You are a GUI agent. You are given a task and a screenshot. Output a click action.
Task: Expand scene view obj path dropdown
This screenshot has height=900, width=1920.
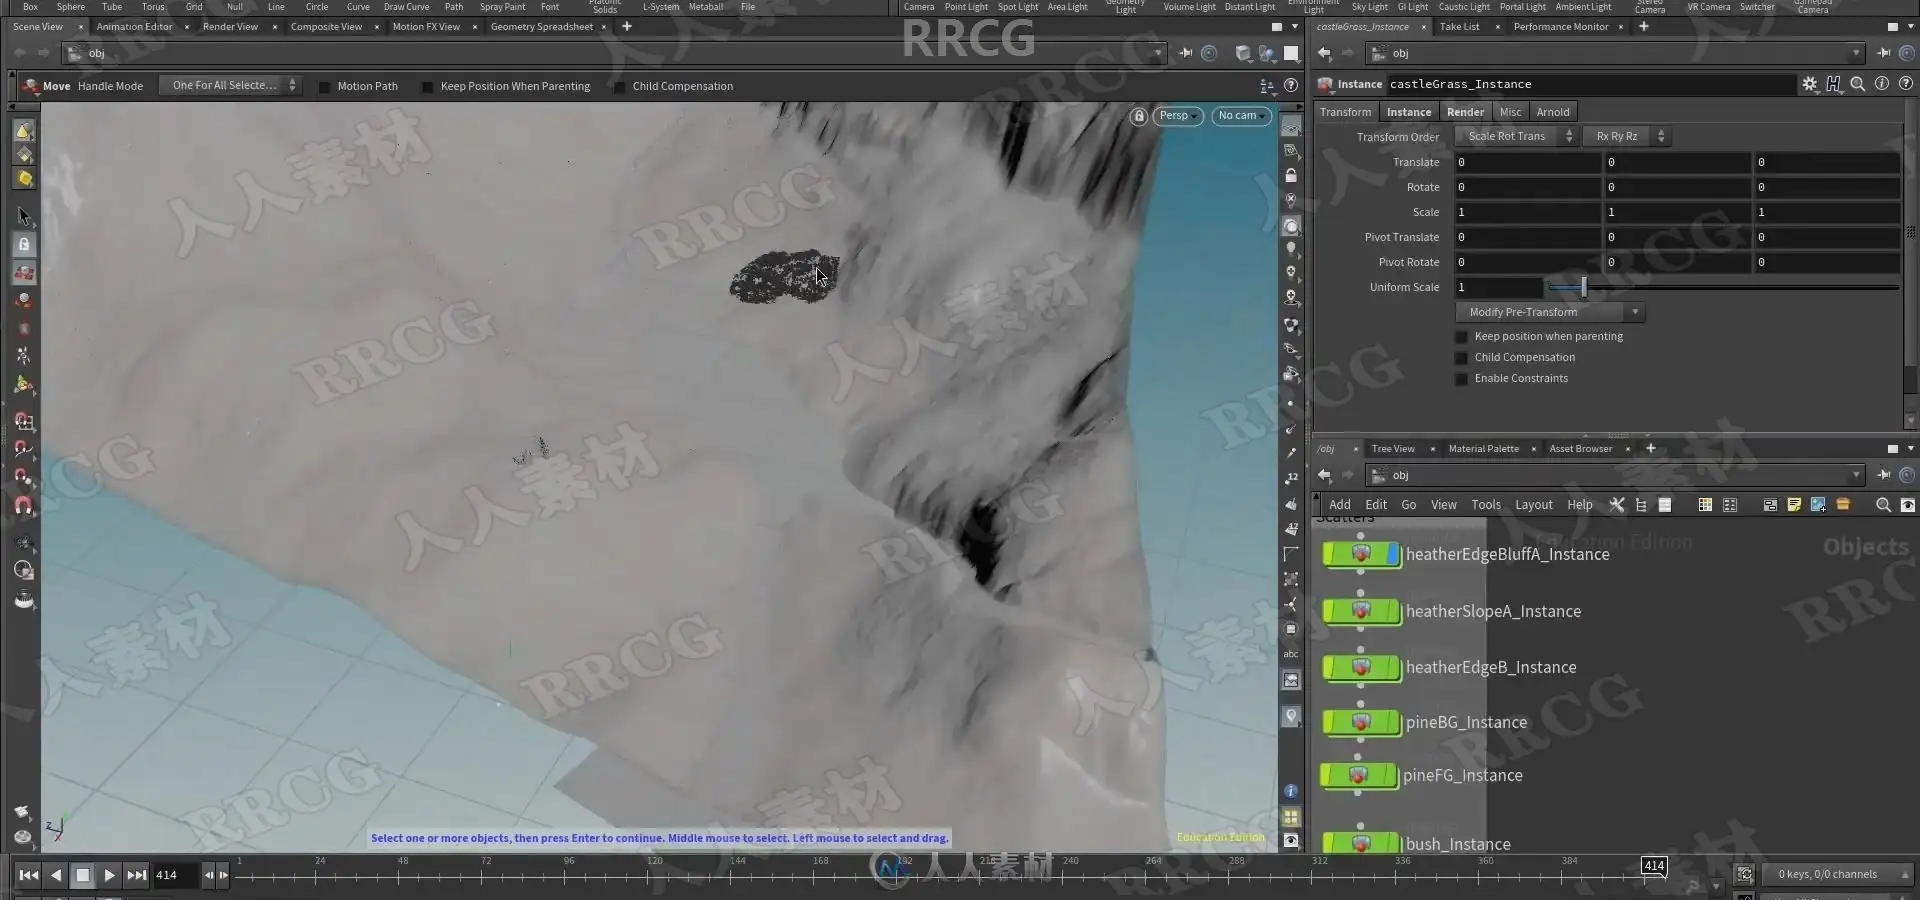point(1158,53)
